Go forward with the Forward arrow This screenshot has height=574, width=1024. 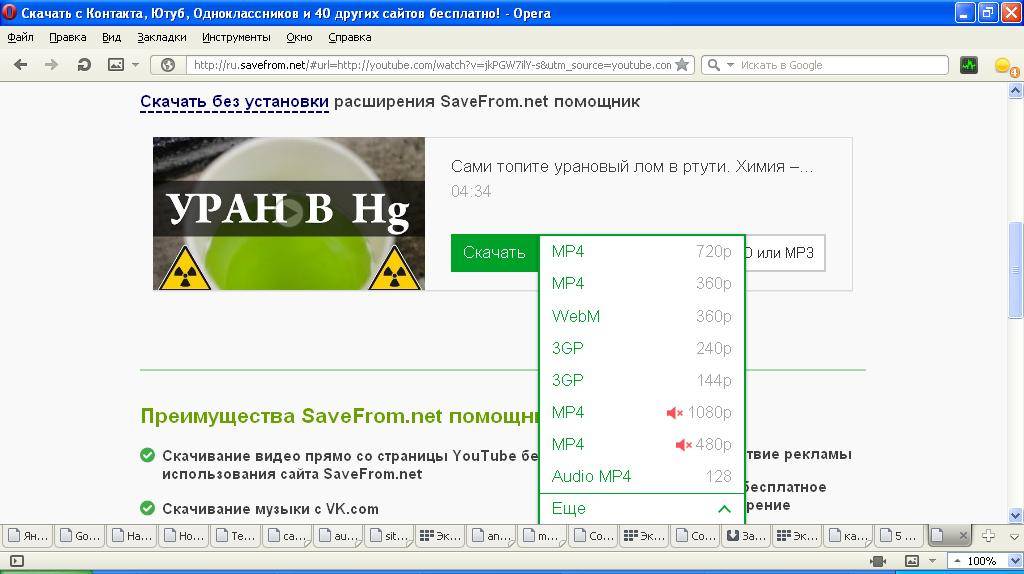(51, 65)
